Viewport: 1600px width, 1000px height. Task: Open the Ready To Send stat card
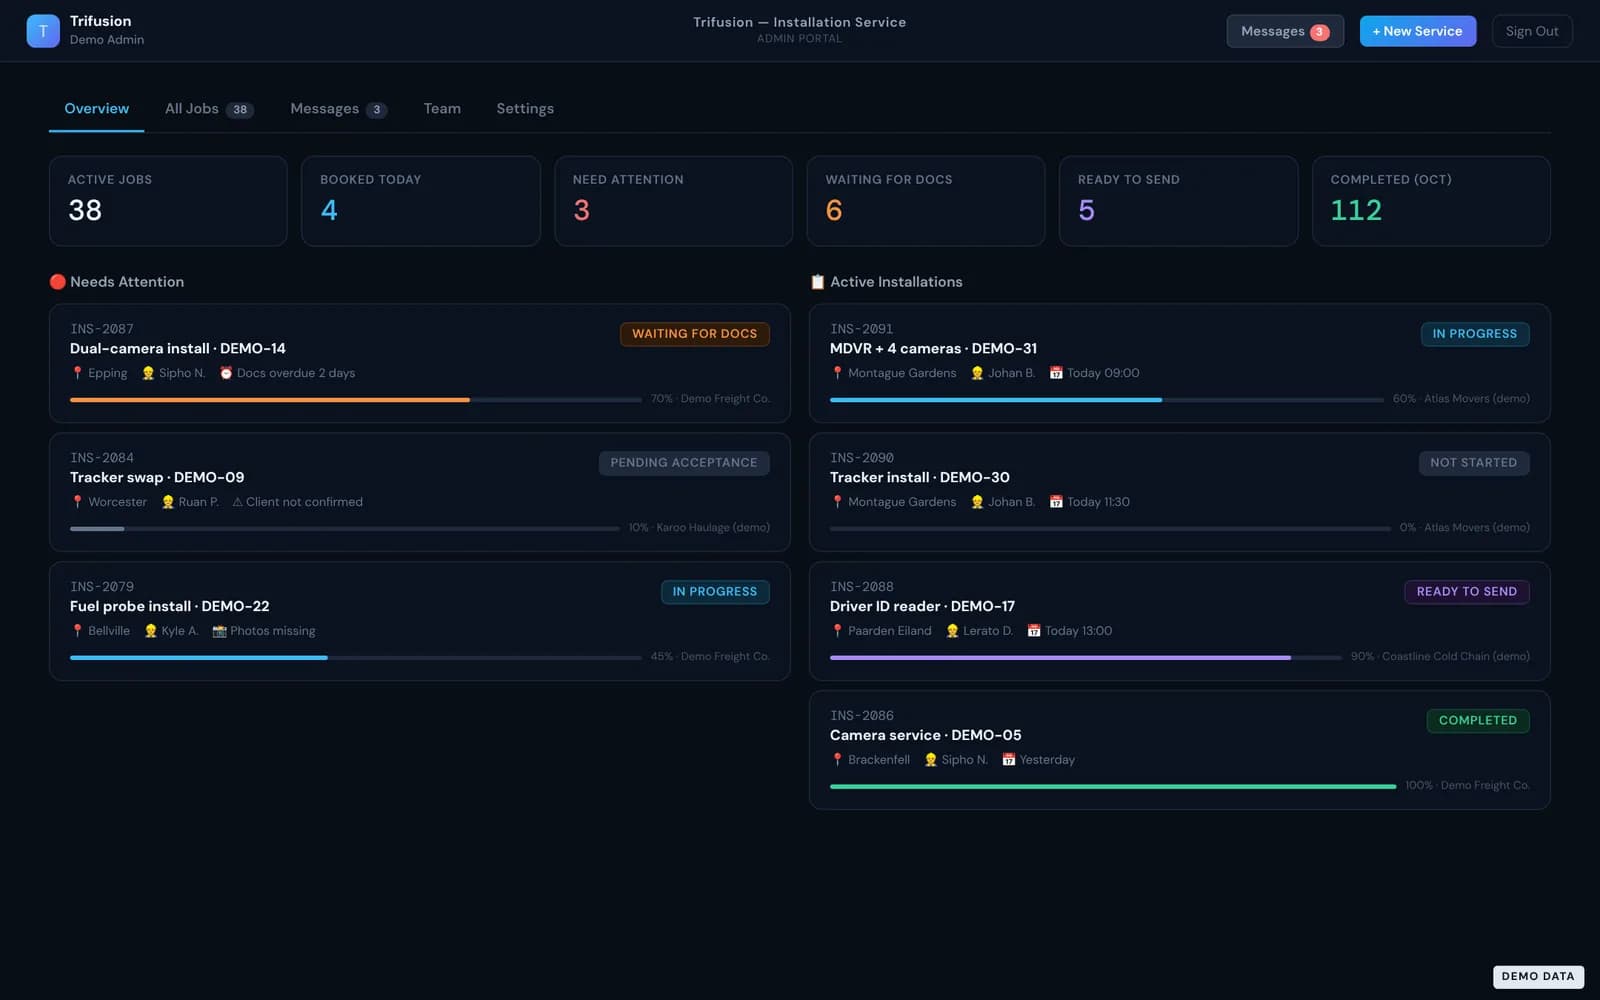click(1178, 201)
